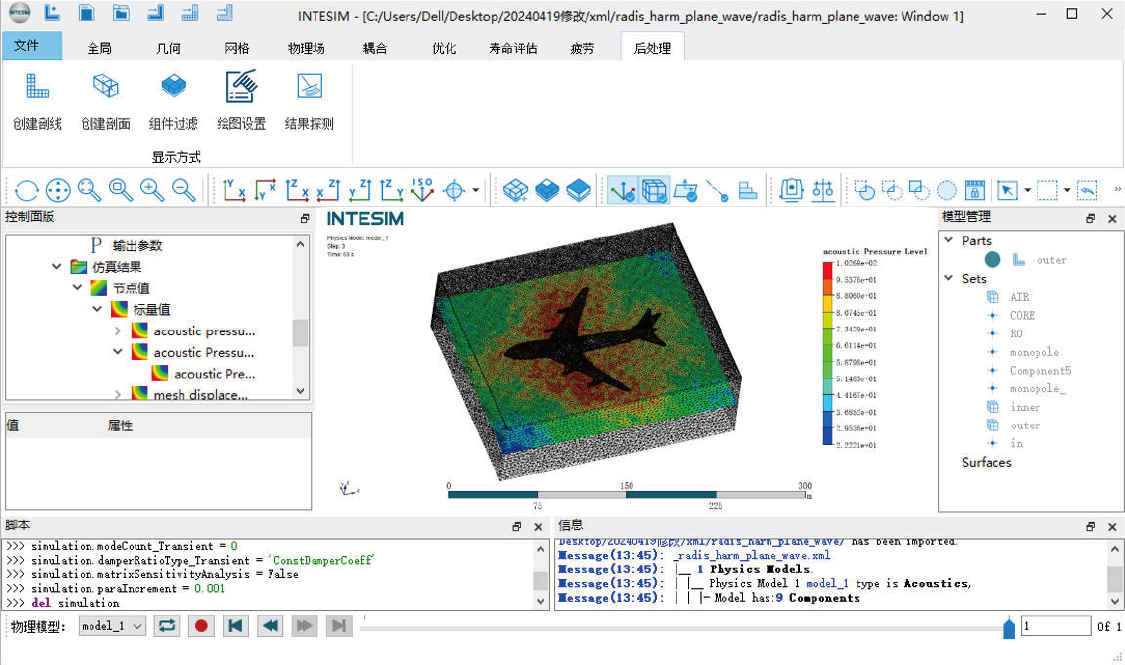
Task: Click the stepped bar layout icon
Action: (748, 190)
